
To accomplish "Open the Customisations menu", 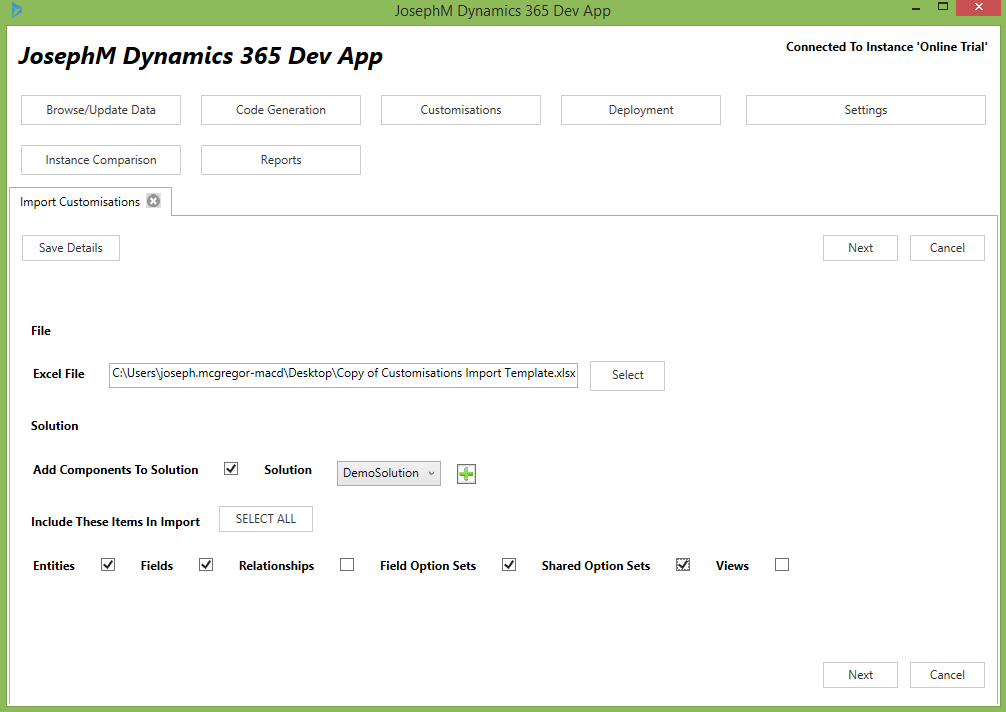I will click(x=461, y=110).
